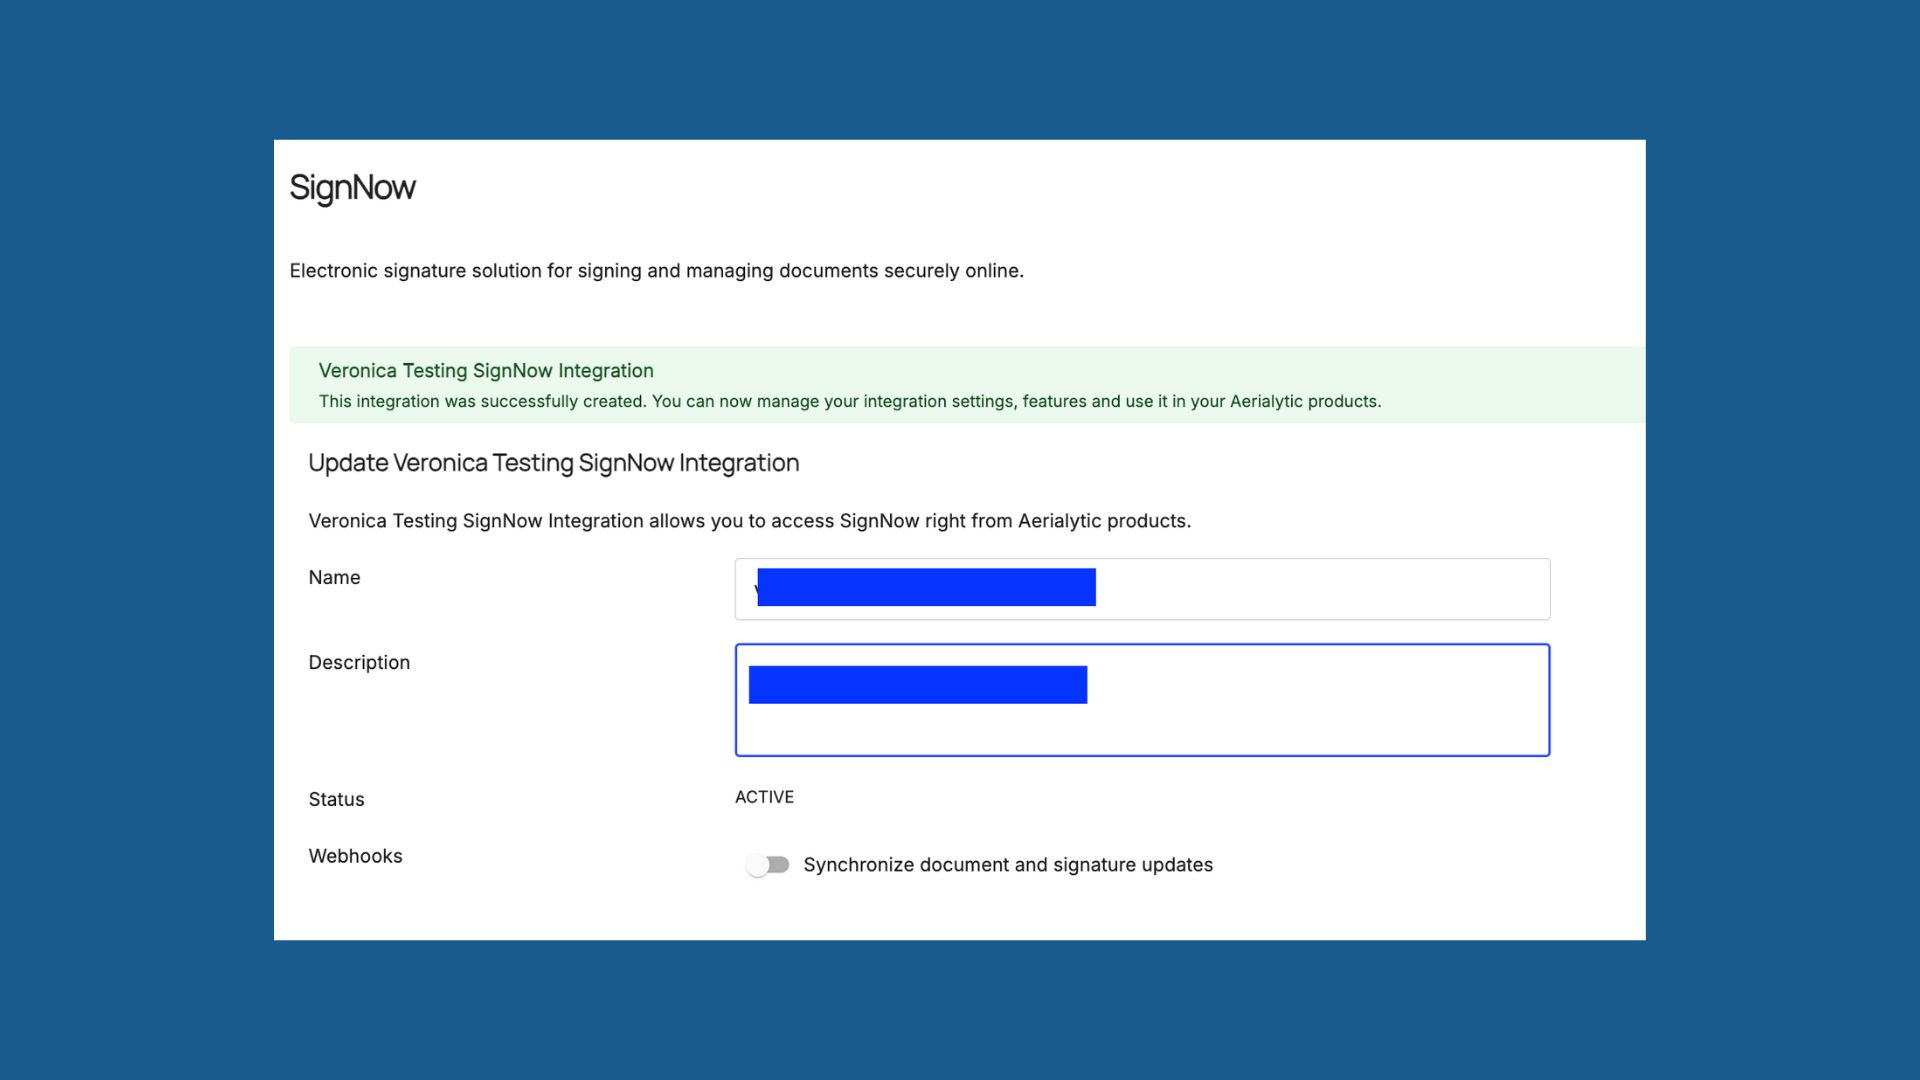Click the 'Electronic signature solution' description text
Image resolution: width=1920 pixels, height=1080 pixels.
[656, 271]
